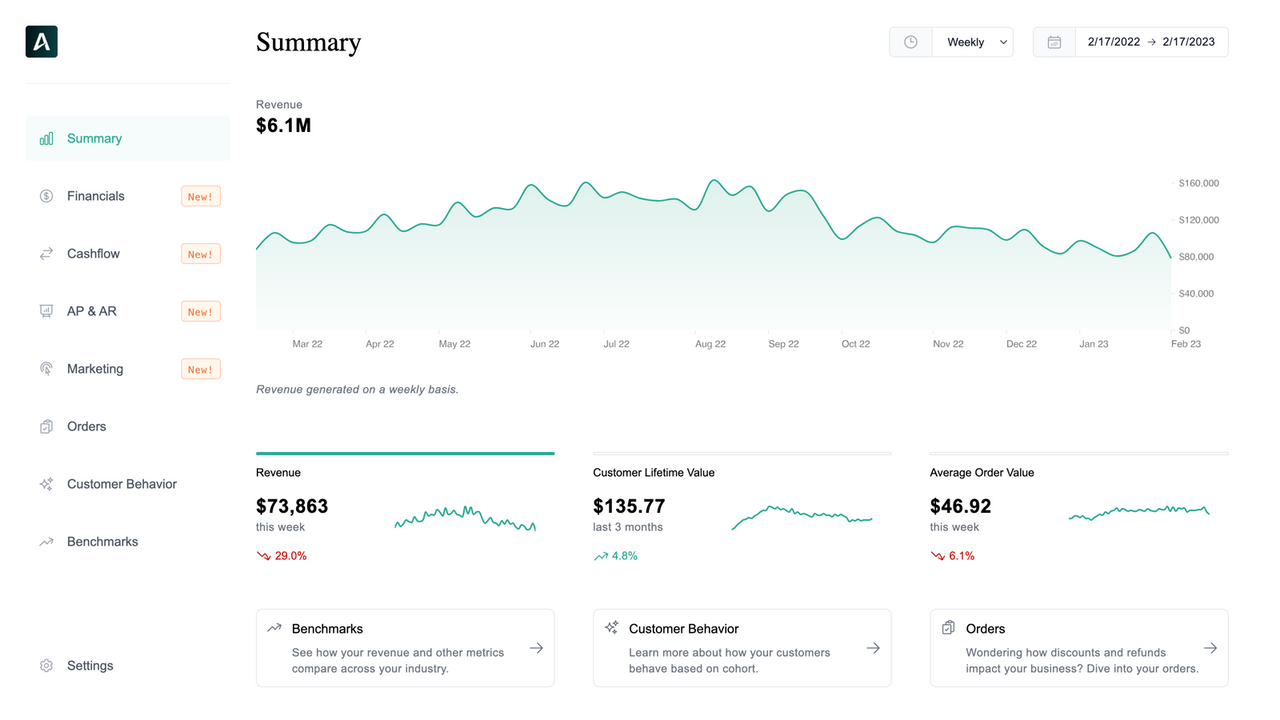Click the clipboard icon in Orders card
Viewport: 1280px width, 720px height.
click(948, 628)
